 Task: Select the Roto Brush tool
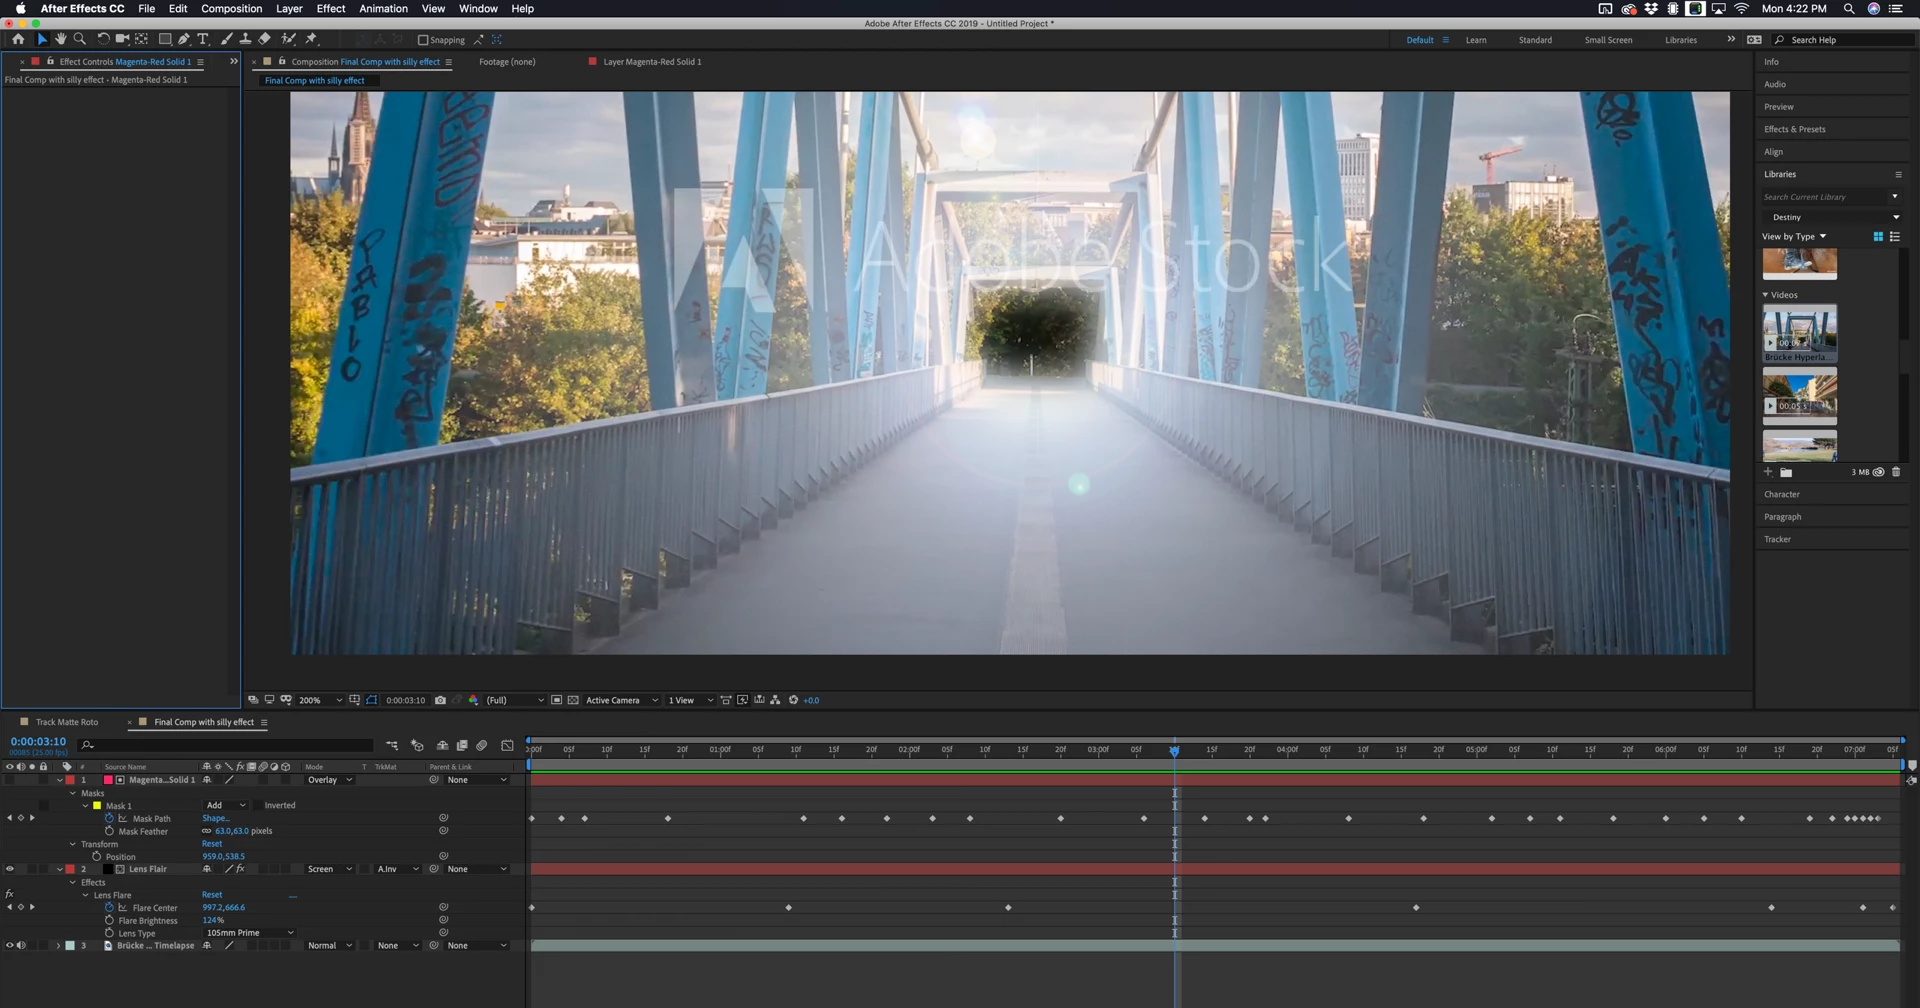click(x=289, y=39)
